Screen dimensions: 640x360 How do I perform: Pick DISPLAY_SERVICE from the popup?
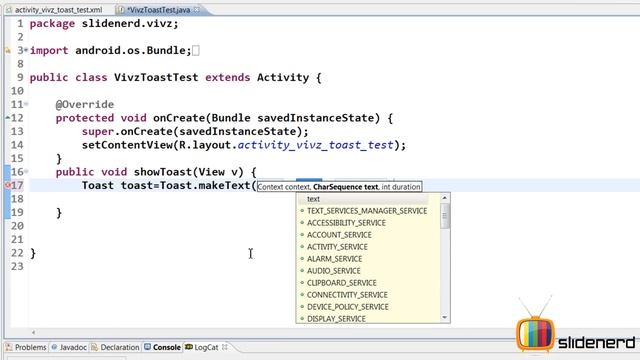coord(336,319)
